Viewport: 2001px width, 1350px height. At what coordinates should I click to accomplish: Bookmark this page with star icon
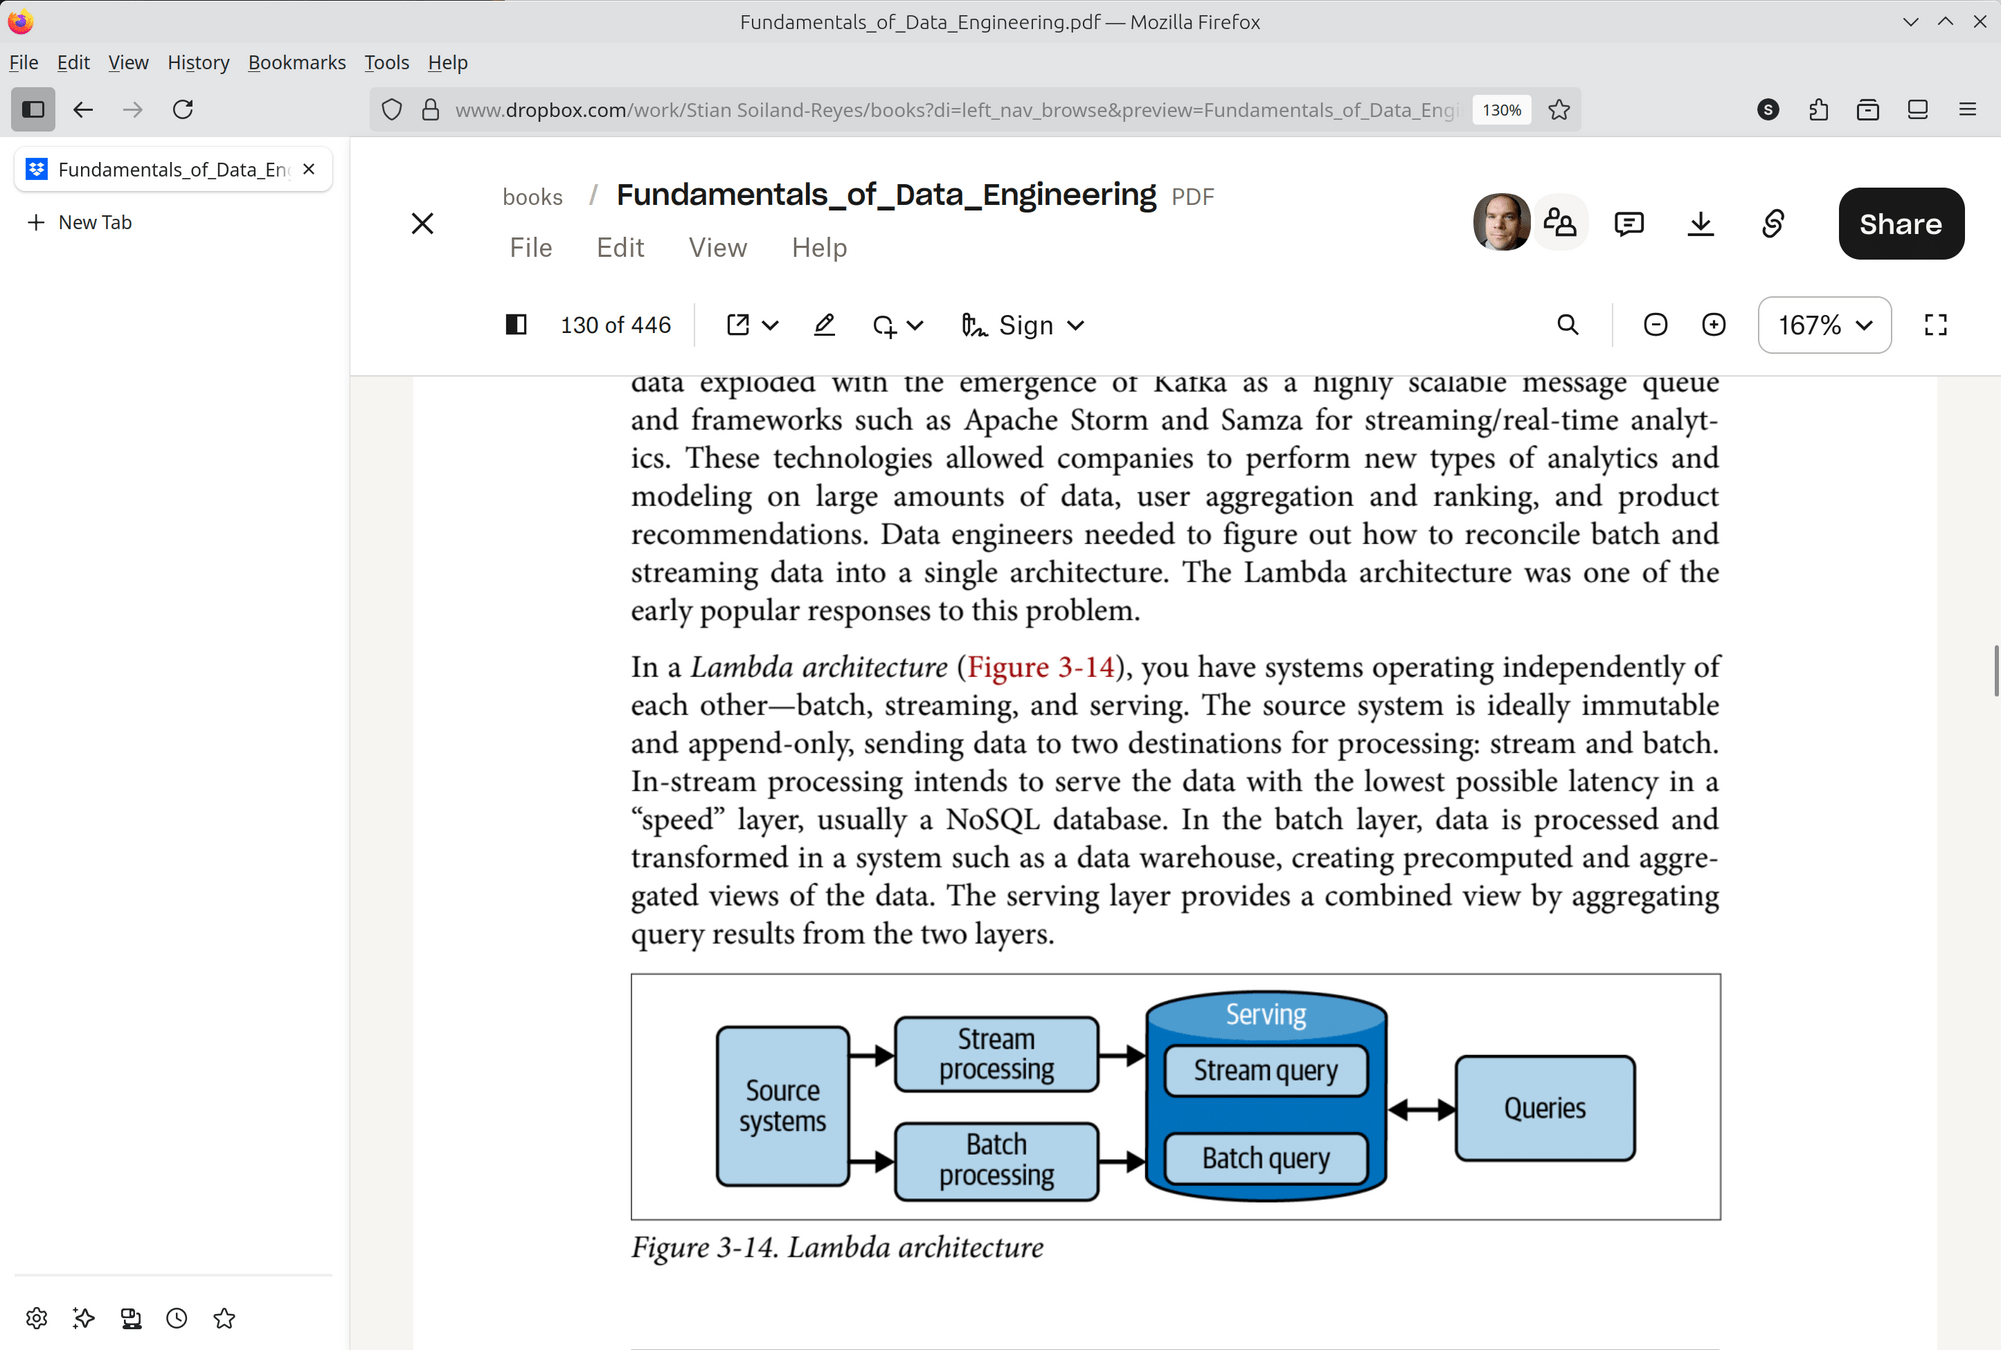[1559, 109]
